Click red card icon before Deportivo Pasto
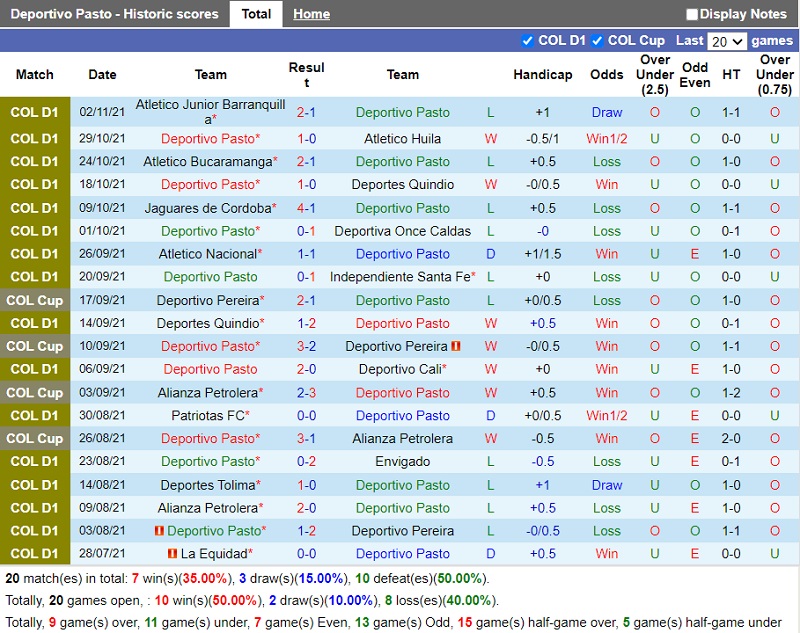This screenshot has width=800, height=633. tap(159, 531)
